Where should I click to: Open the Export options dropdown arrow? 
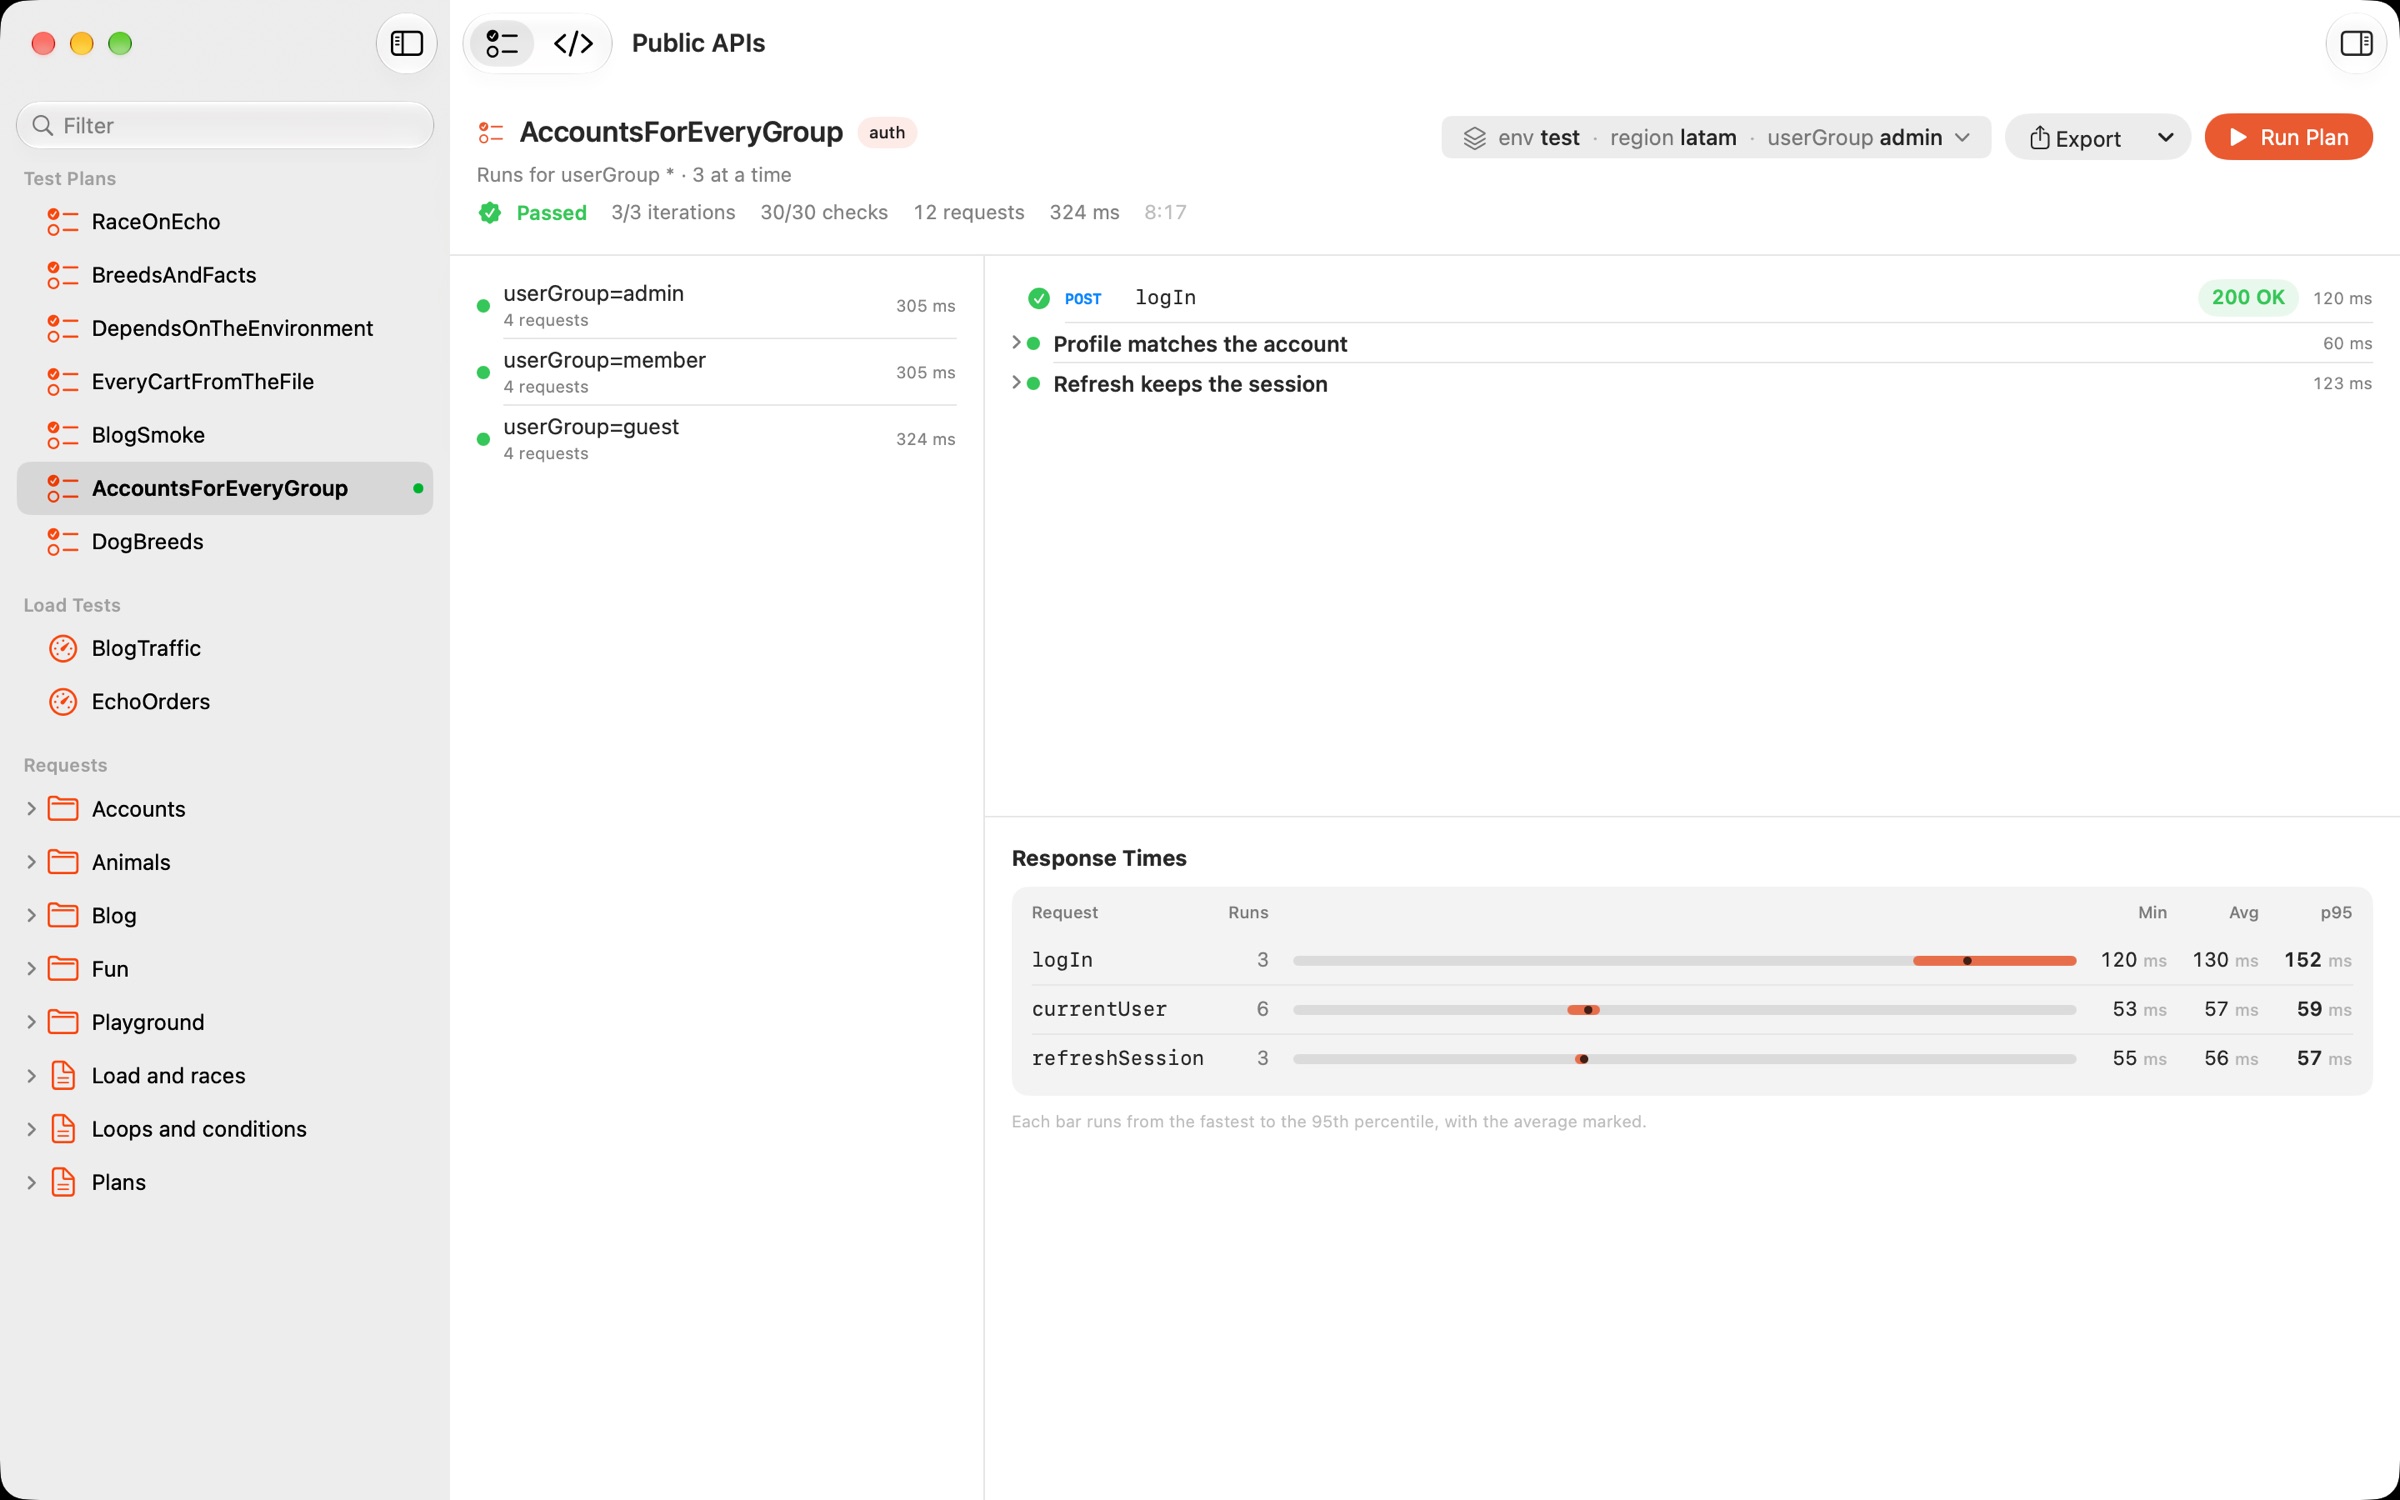(x=2166, y=138)
